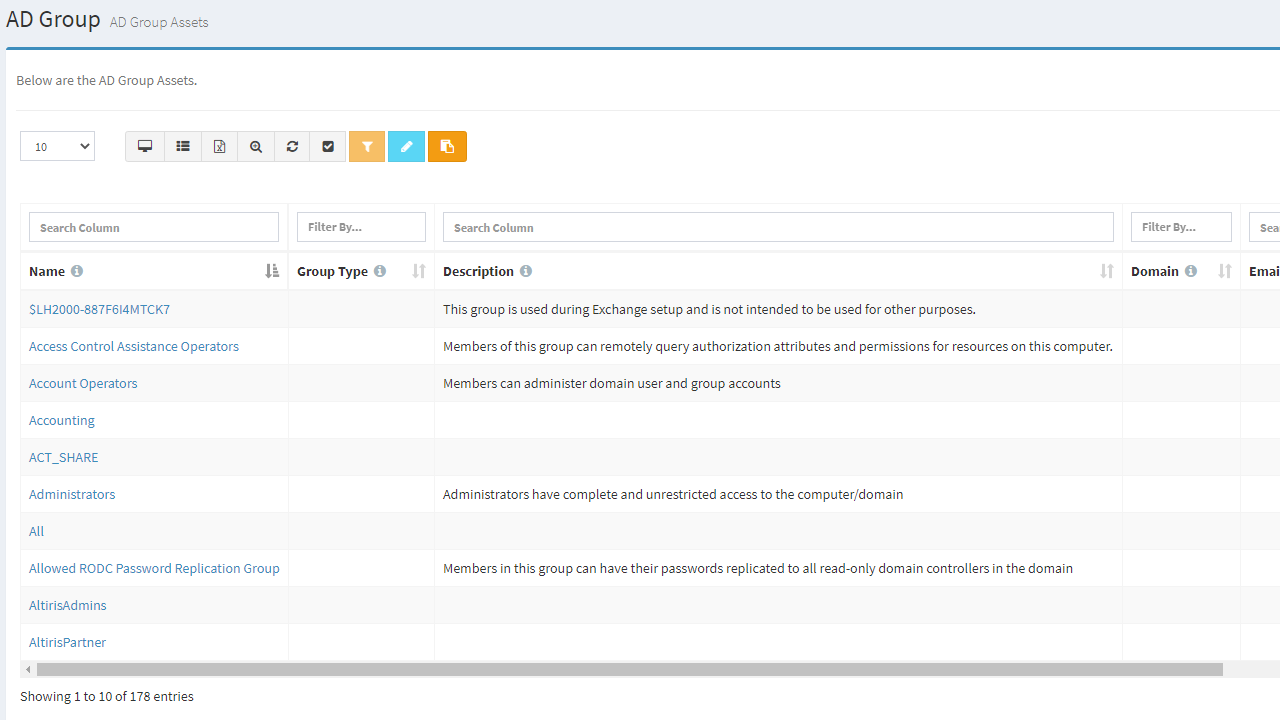Sort by Name column sort icon

[x=272, y=271]
